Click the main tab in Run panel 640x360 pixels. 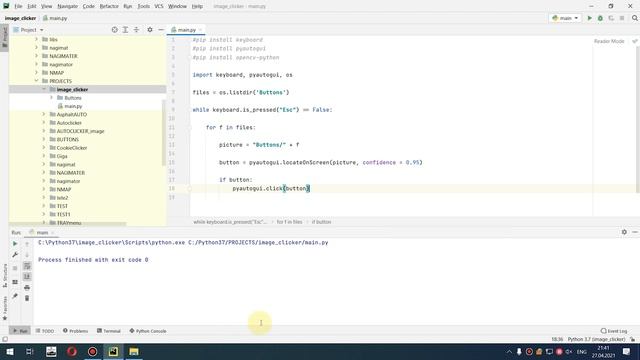[42, 232]
